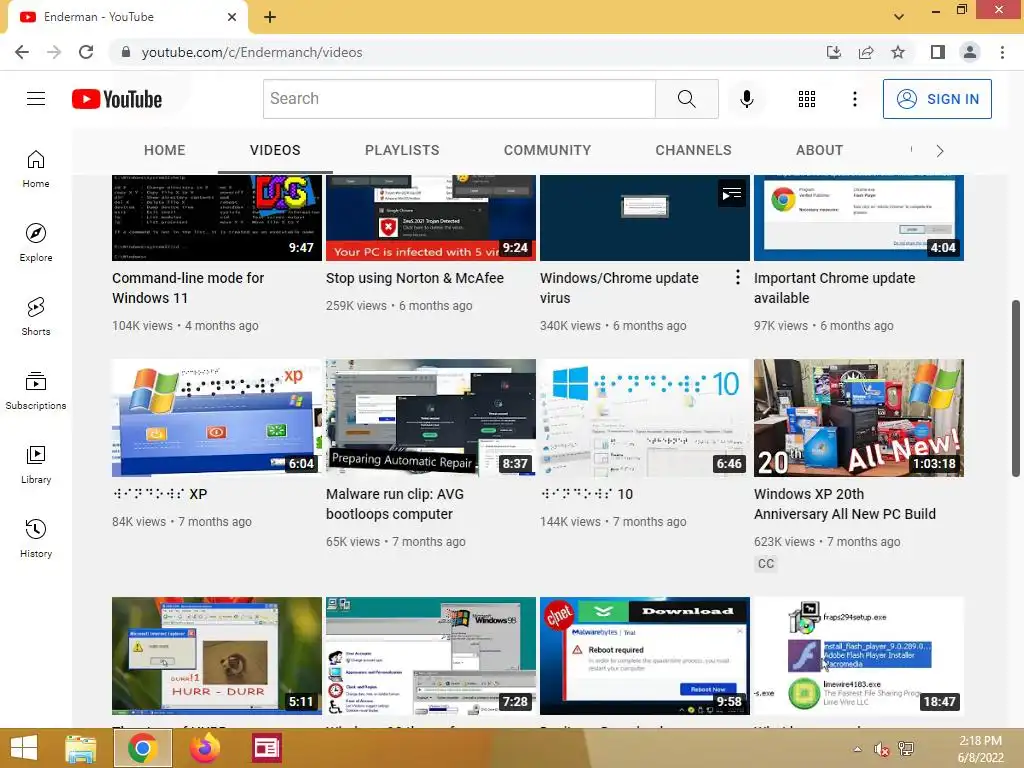Open History in the sidebar

[36, 539]
